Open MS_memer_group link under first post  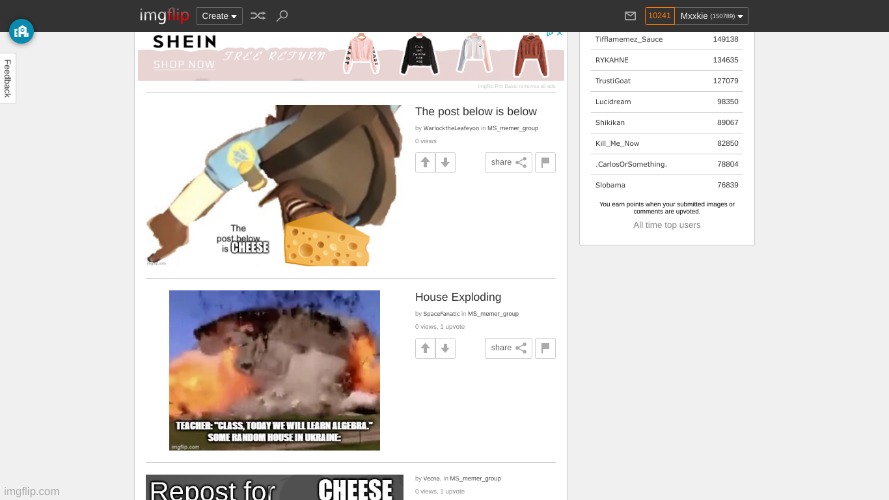click(513, 128)
